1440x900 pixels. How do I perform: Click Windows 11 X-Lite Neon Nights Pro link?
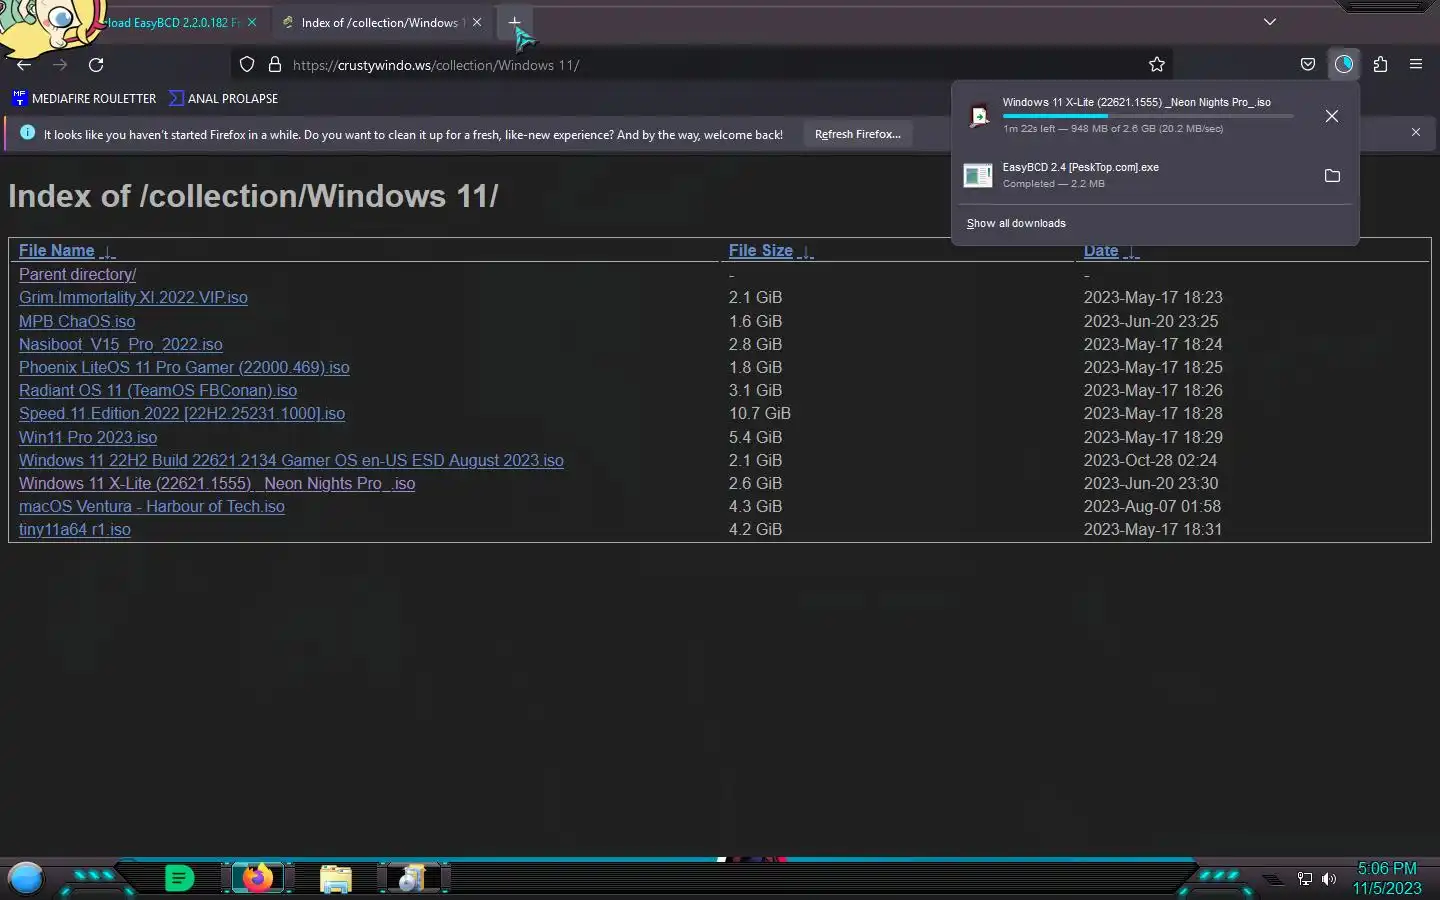pyautogui.click(x=217, y=483)
